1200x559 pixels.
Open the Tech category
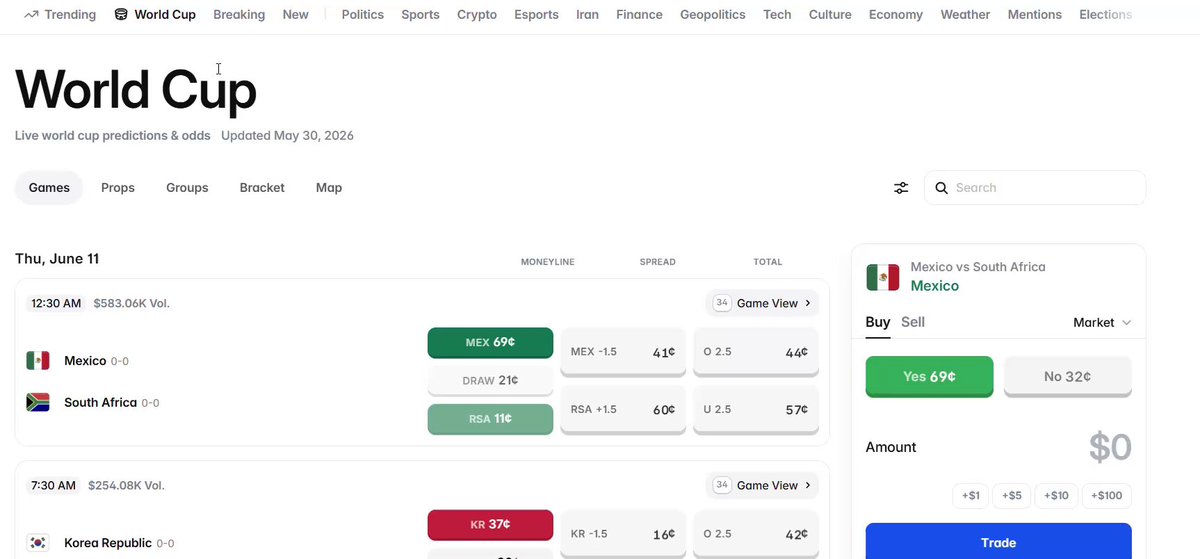tap(777, 14)
